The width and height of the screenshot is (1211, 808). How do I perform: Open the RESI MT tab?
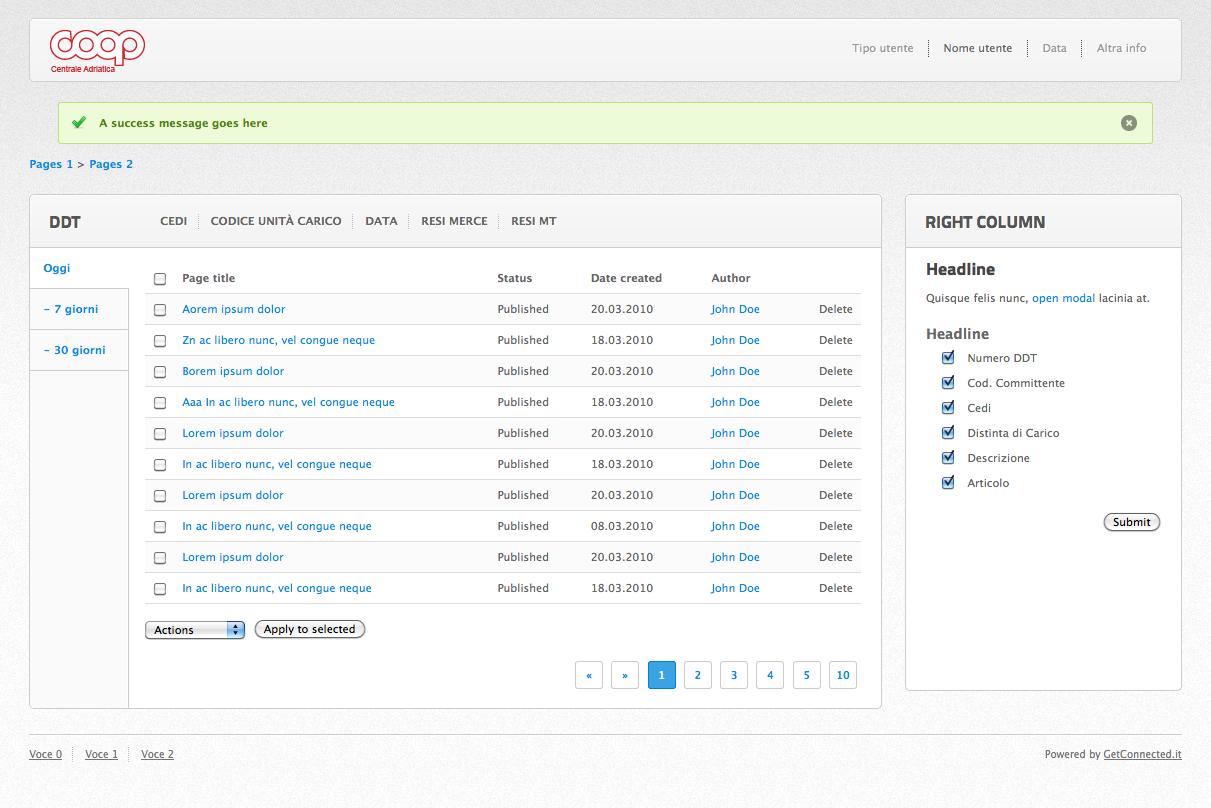pyautogui.click(x=534, y=221)
